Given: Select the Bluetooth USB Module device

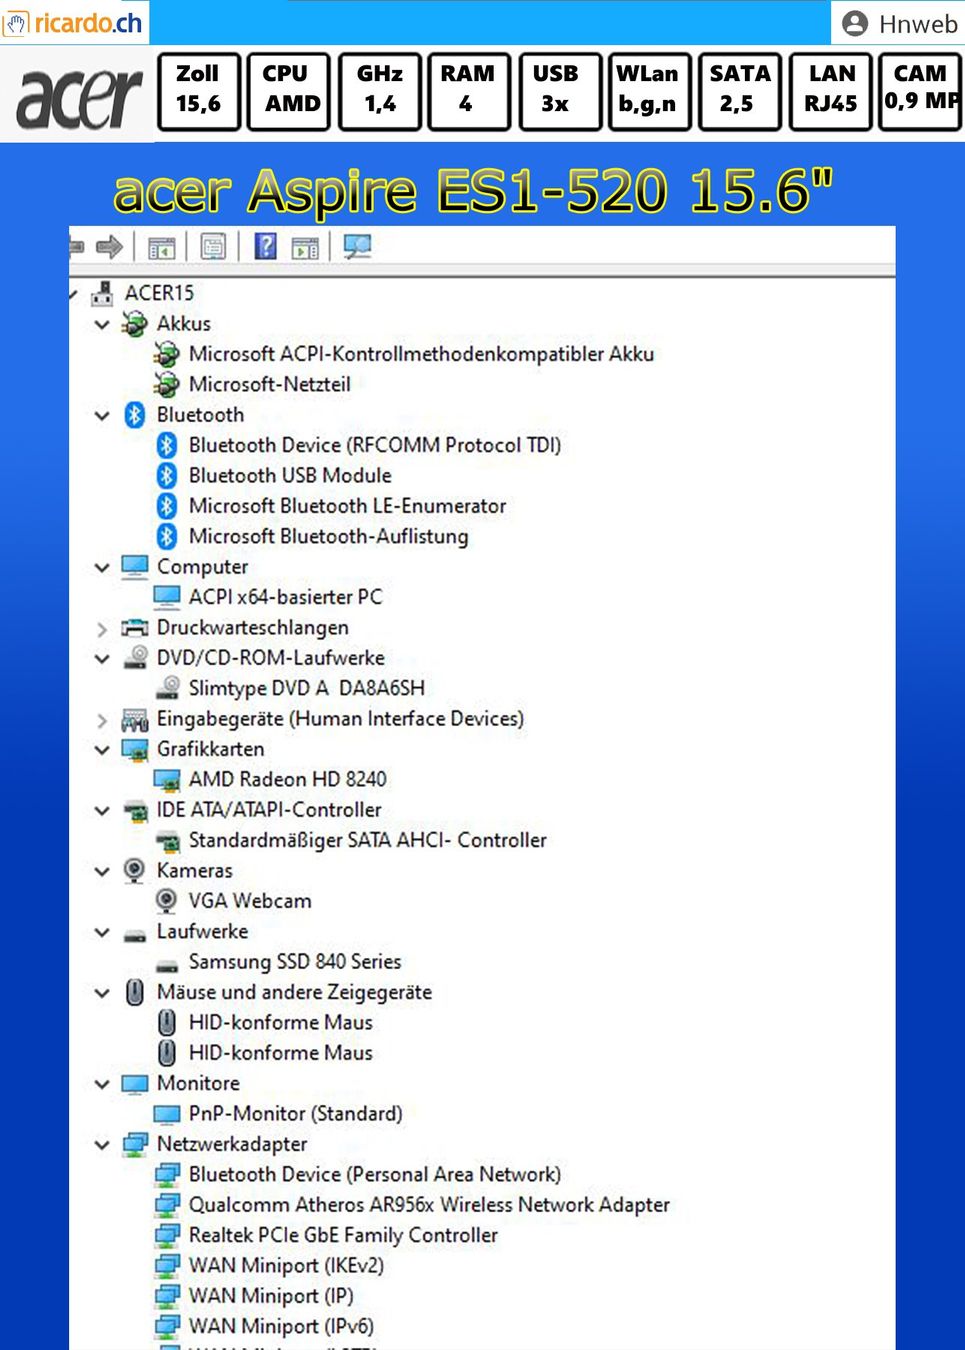Looking at the screenshot, I should (x=290, y=476).
